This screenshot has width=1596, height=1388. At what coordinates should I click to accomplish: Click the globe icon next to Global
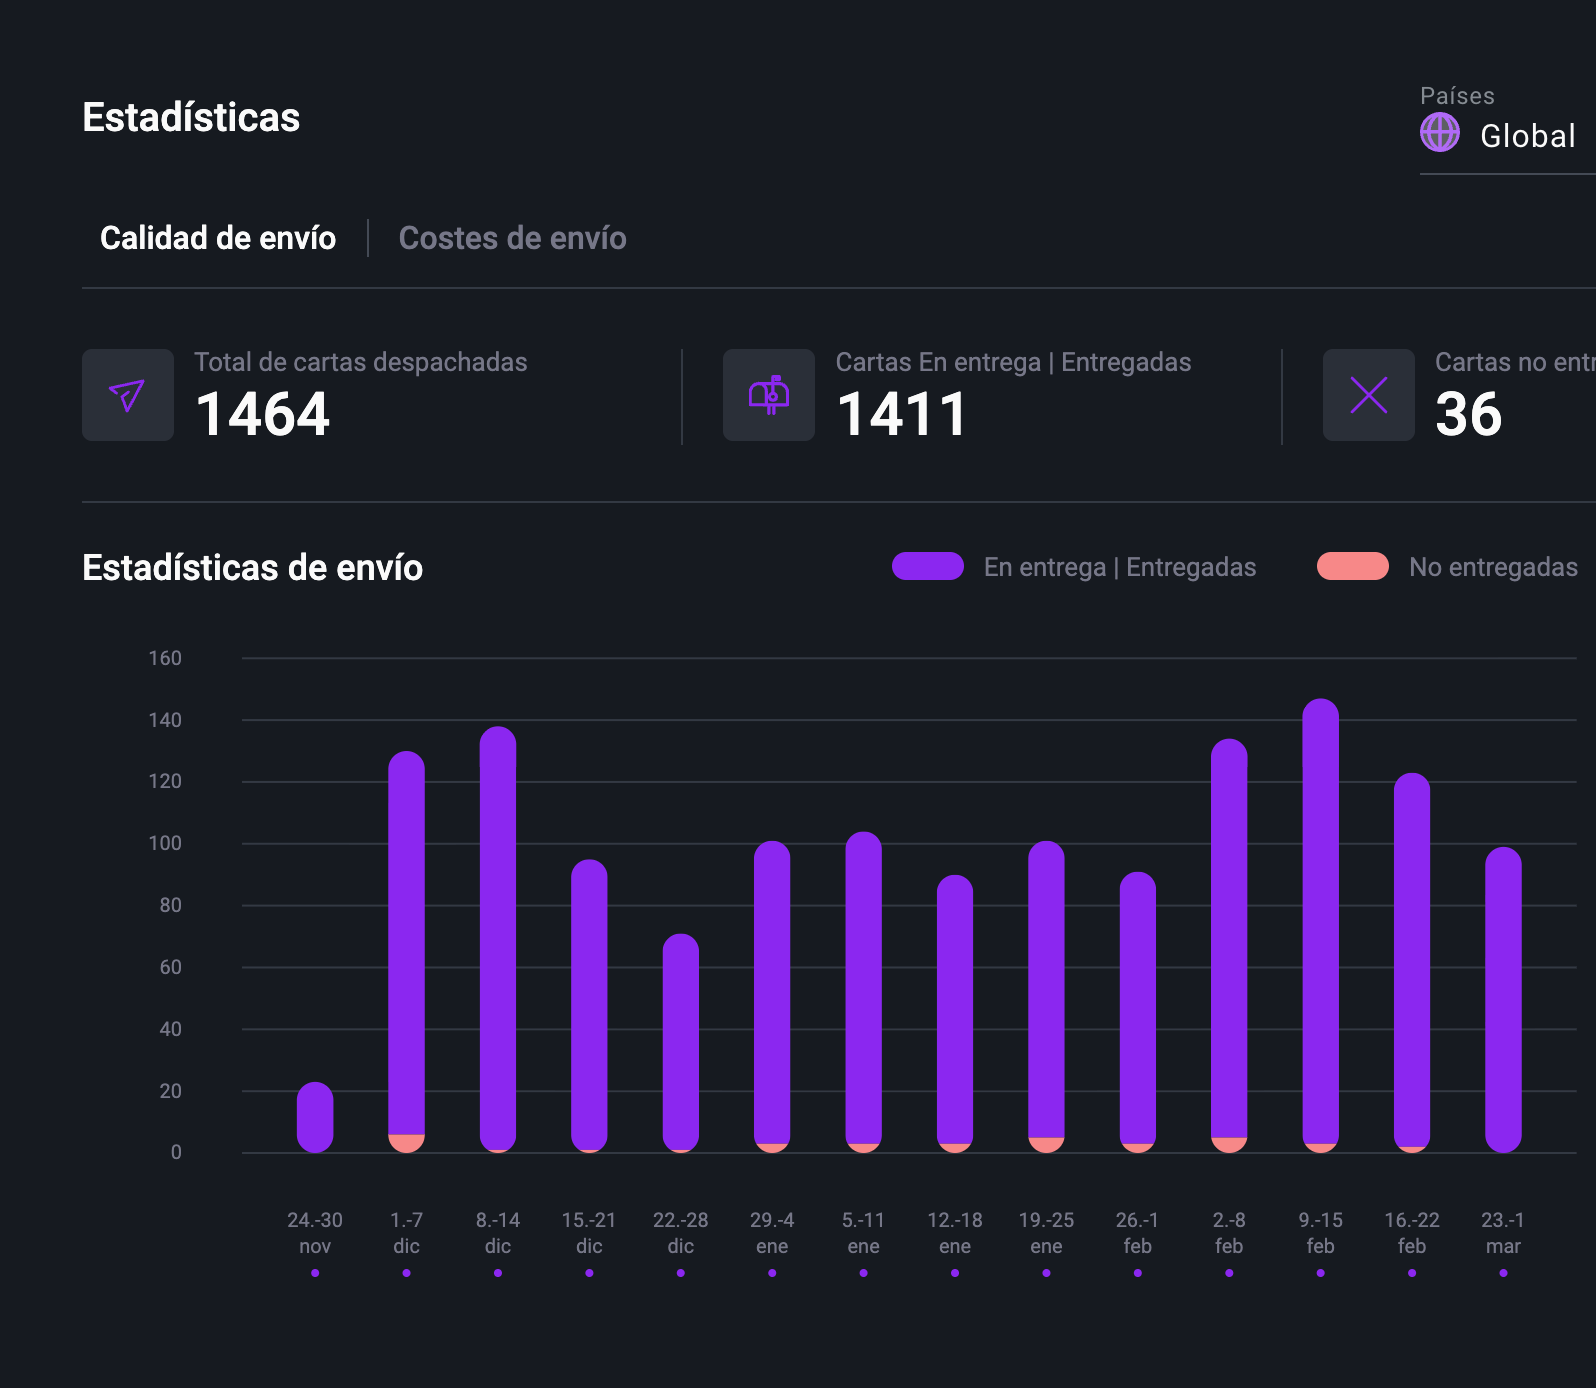1440,133
